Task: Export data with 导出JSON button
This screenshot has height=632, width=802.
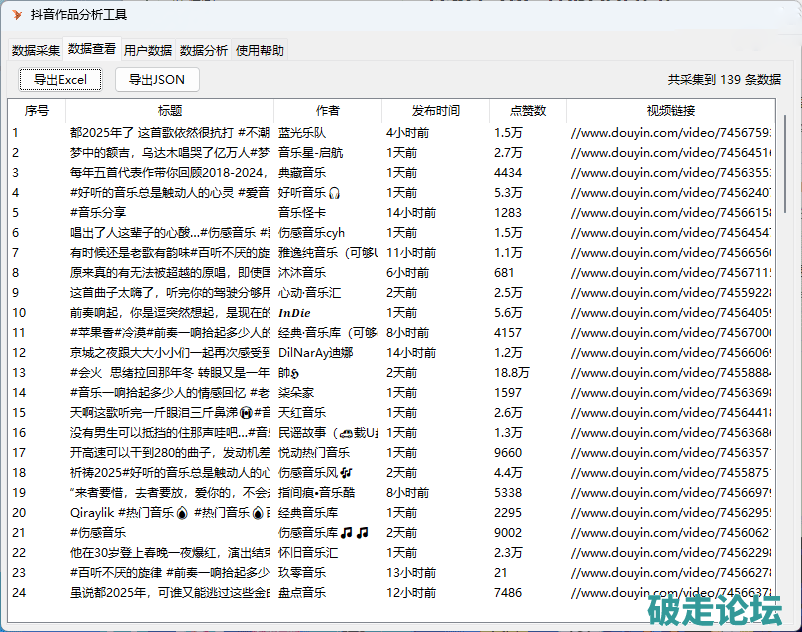Action: pyautogui.click(x=157, y=80)
